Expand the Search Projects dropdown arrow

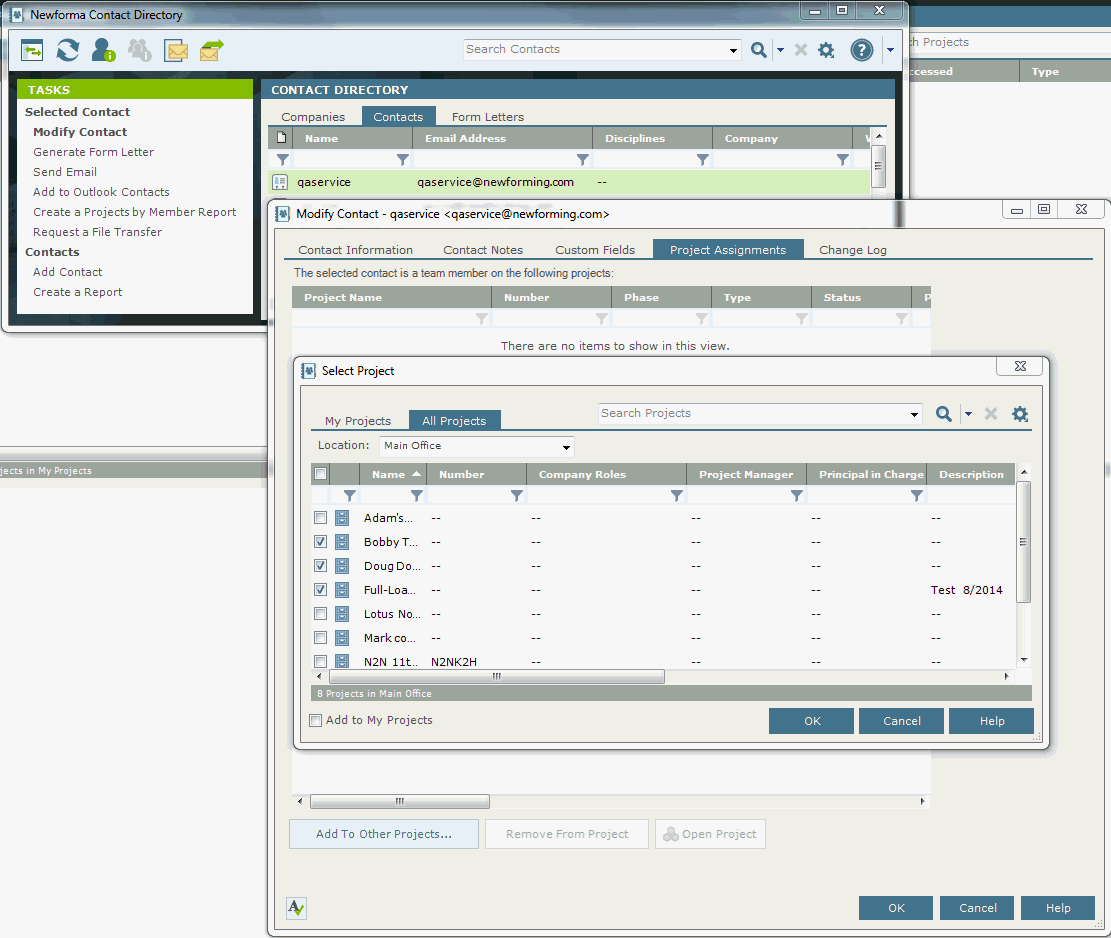pyautogui.click(x=914, y=414)
